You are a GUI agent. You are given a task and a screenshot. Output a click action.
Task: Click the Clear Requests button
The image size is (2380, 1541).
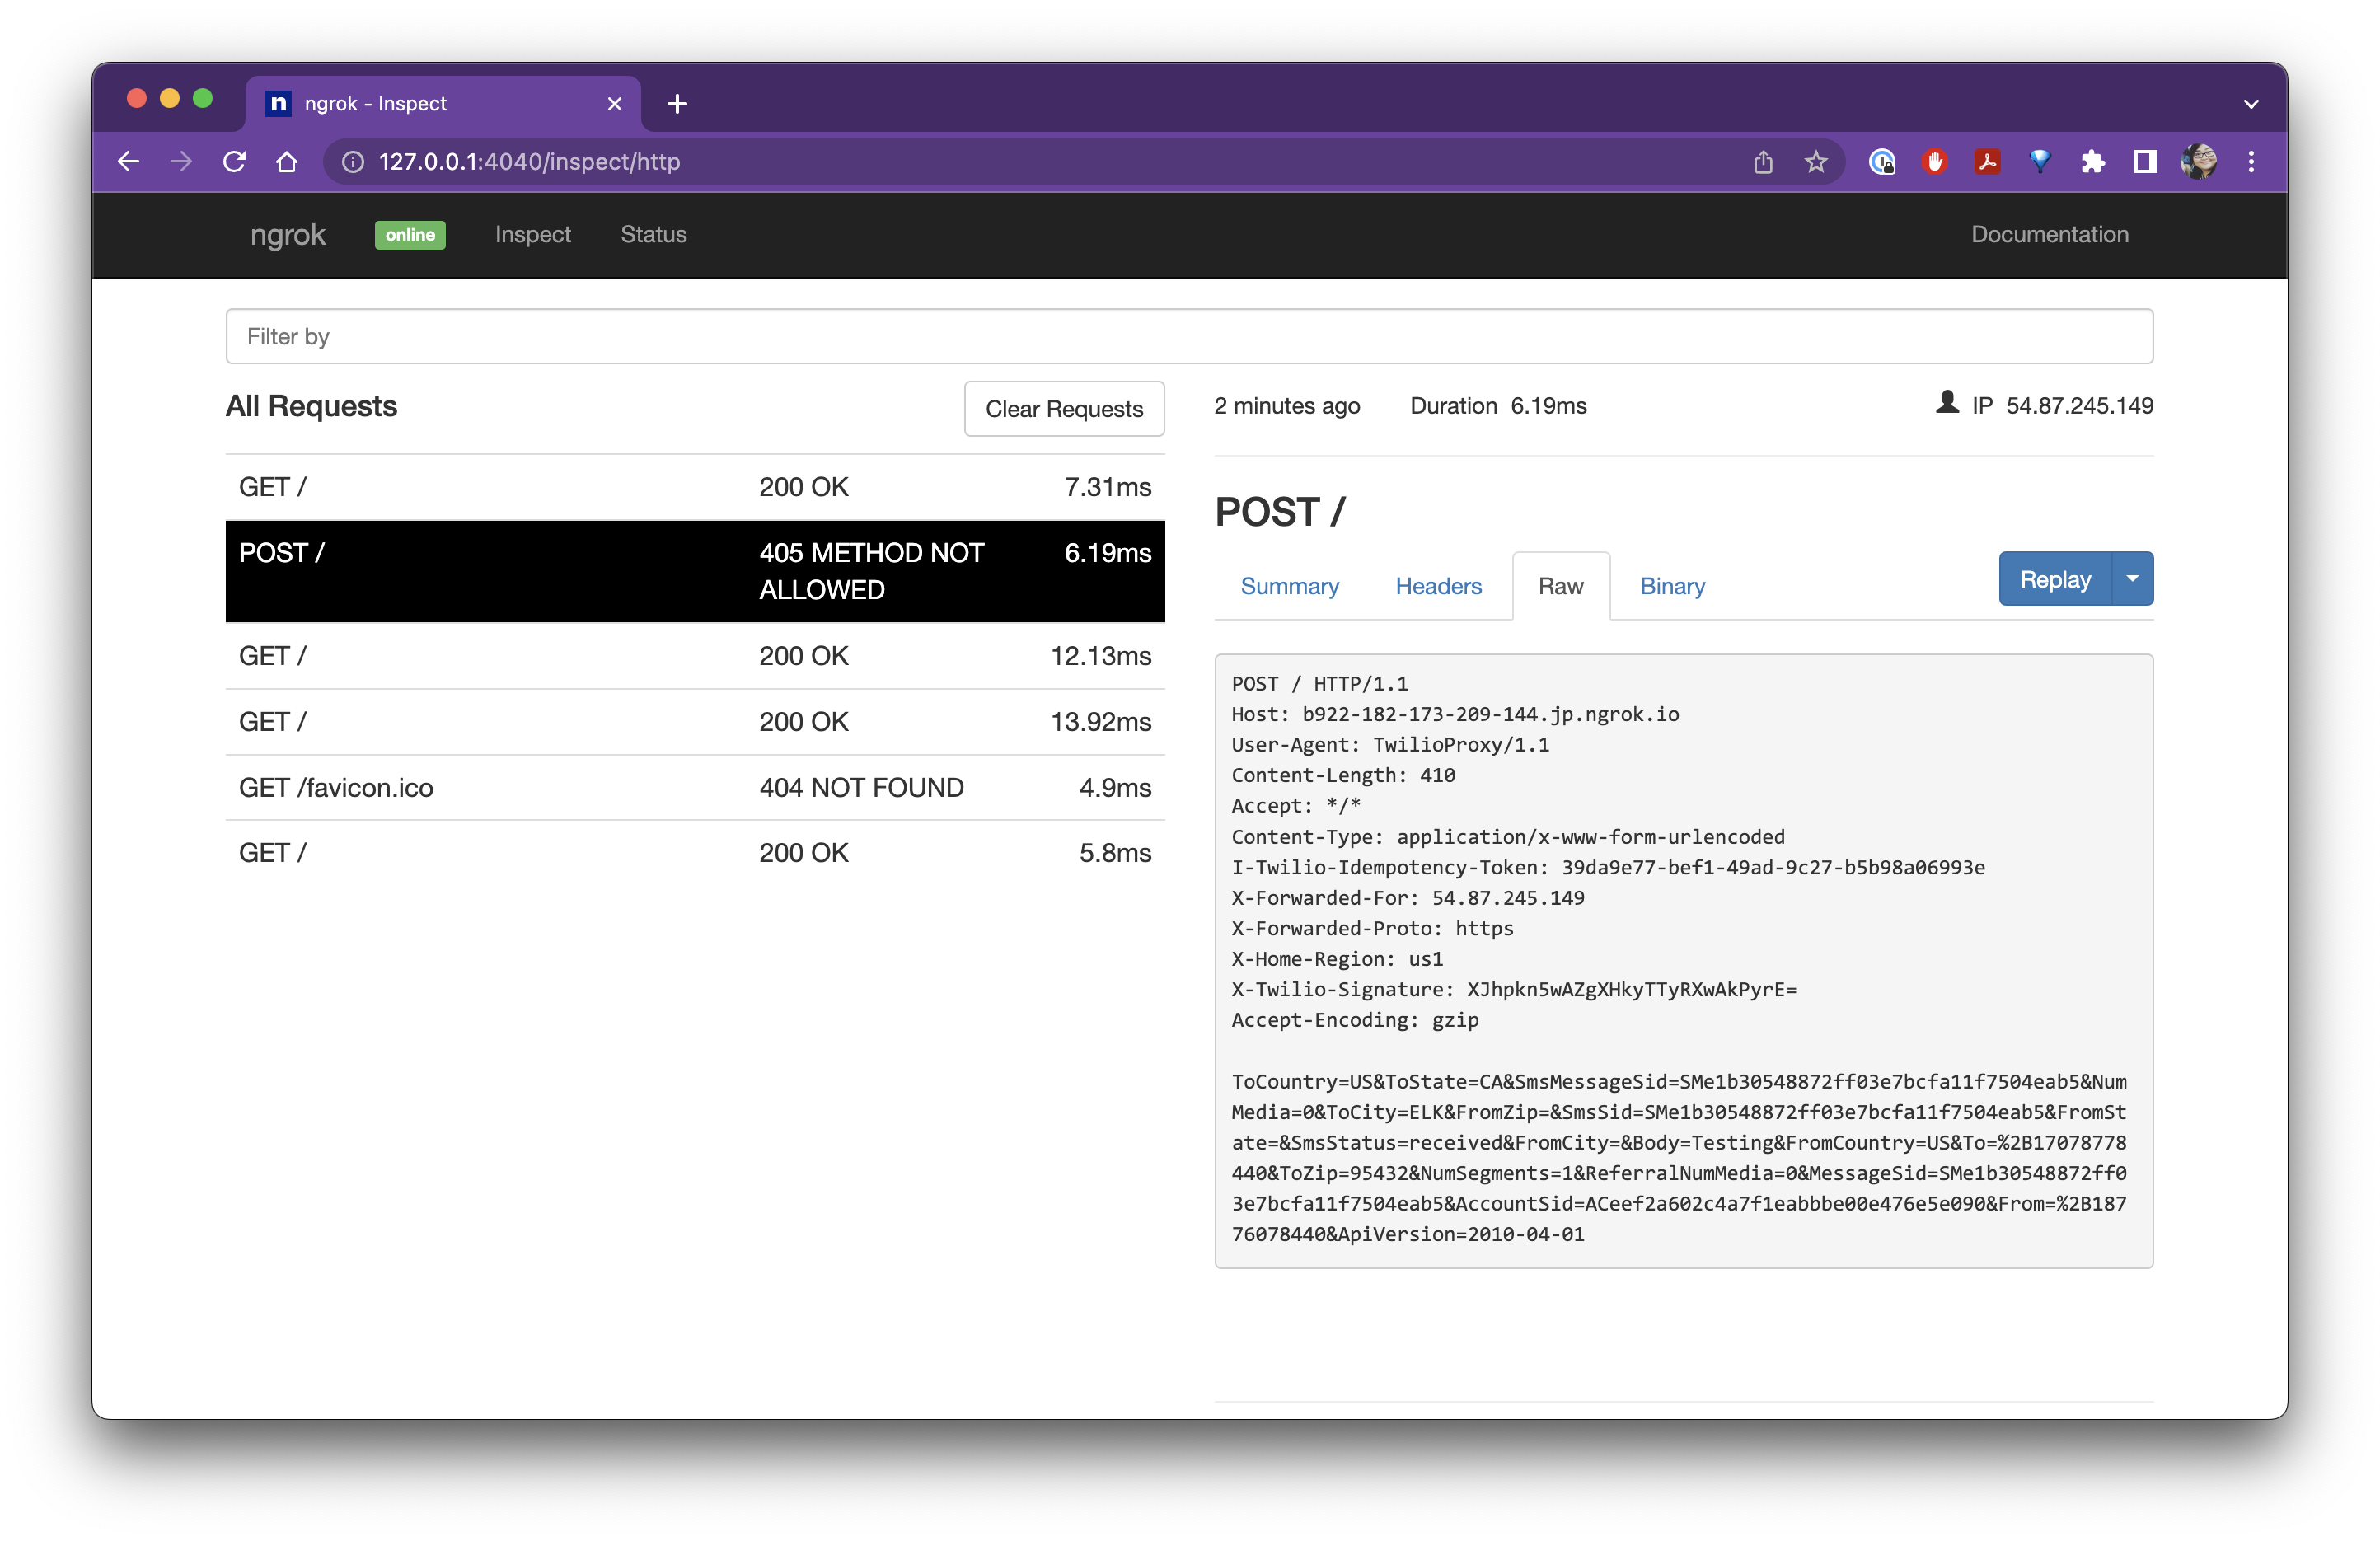click(x=1064, y=408)
